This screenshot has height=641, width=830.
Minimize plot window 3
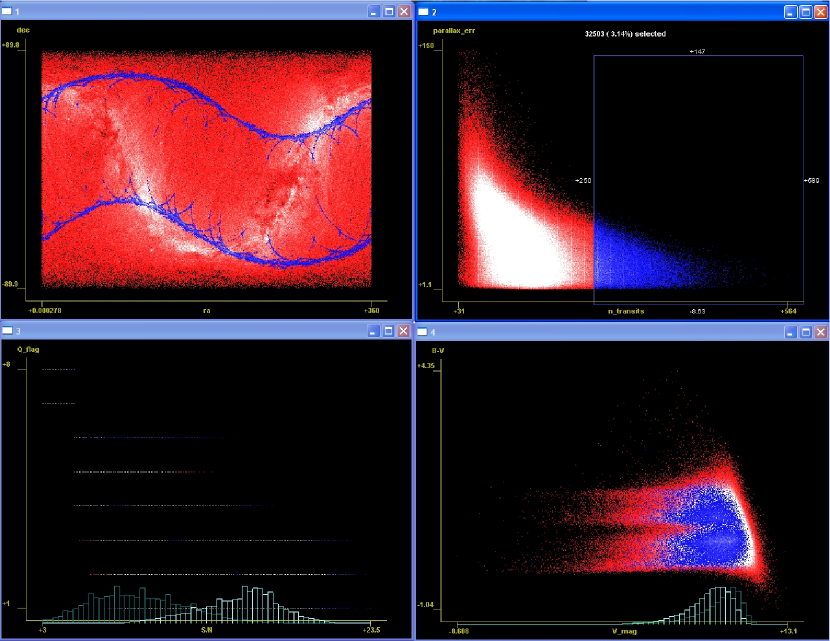[373, 330]
